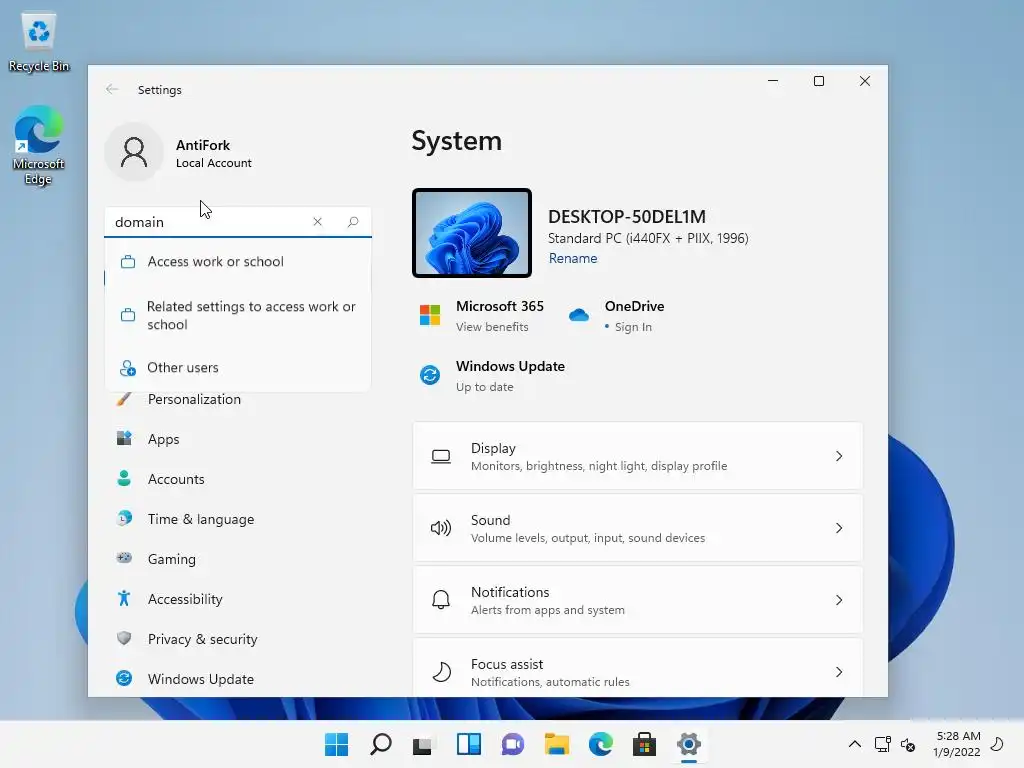
Task: Select Access work or school search result
Action: [x=238, y=261]
